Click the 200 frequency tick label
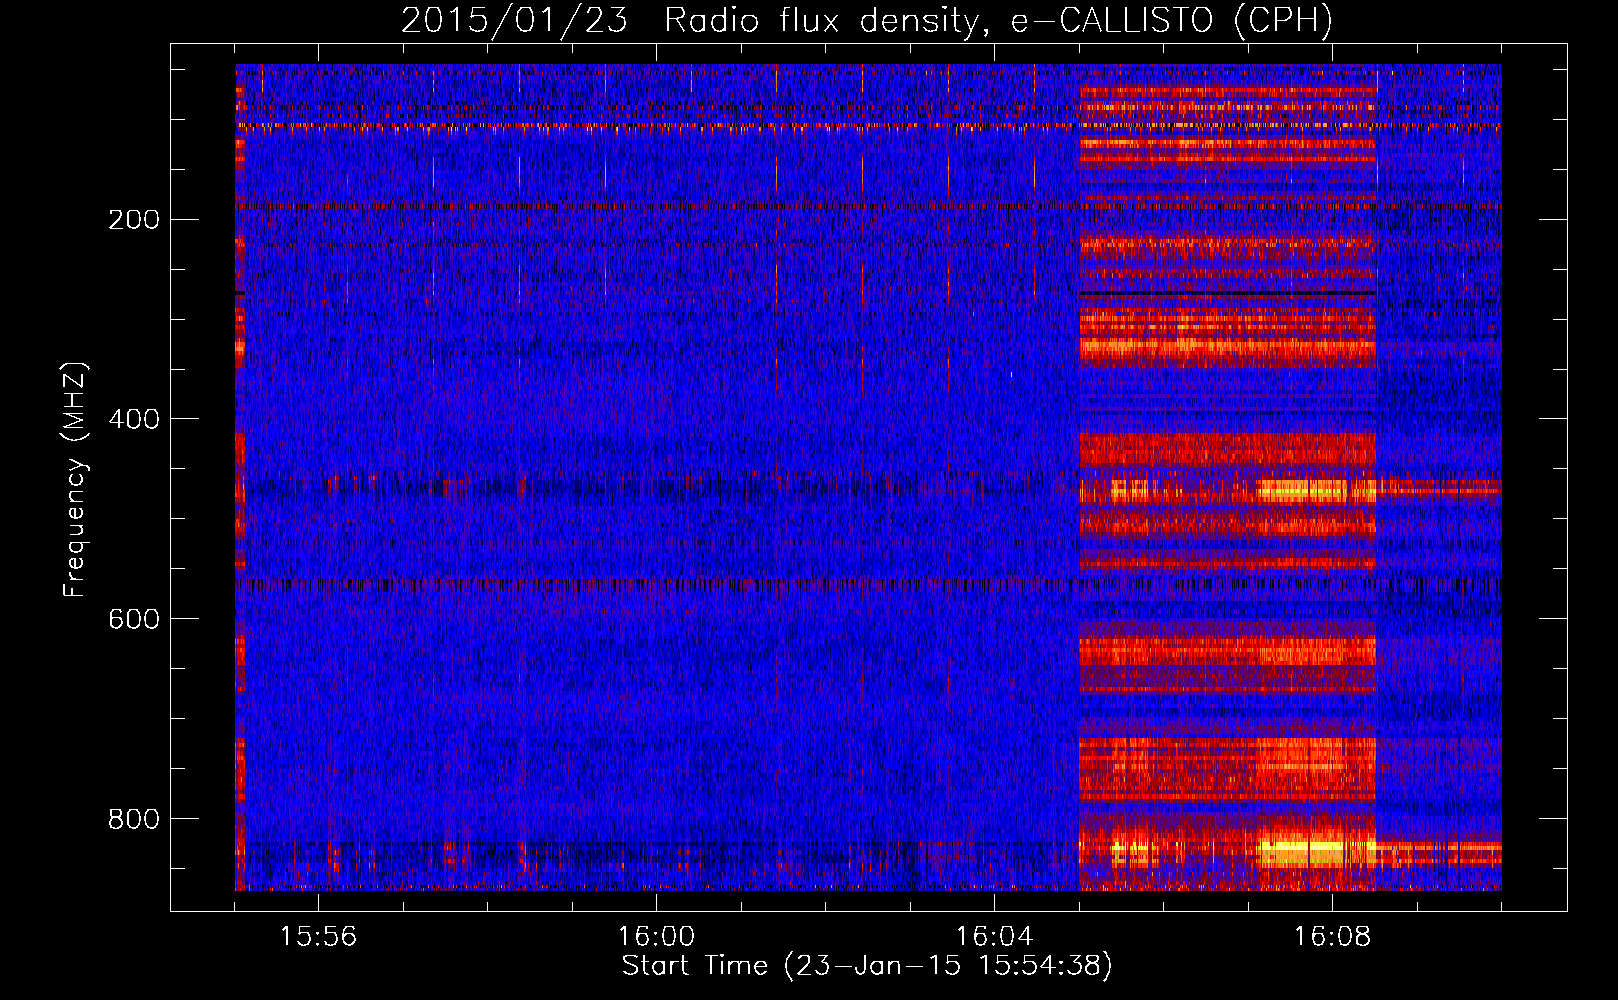Viewport: 1618px width, 1000px height. click(x=134, y=220)
